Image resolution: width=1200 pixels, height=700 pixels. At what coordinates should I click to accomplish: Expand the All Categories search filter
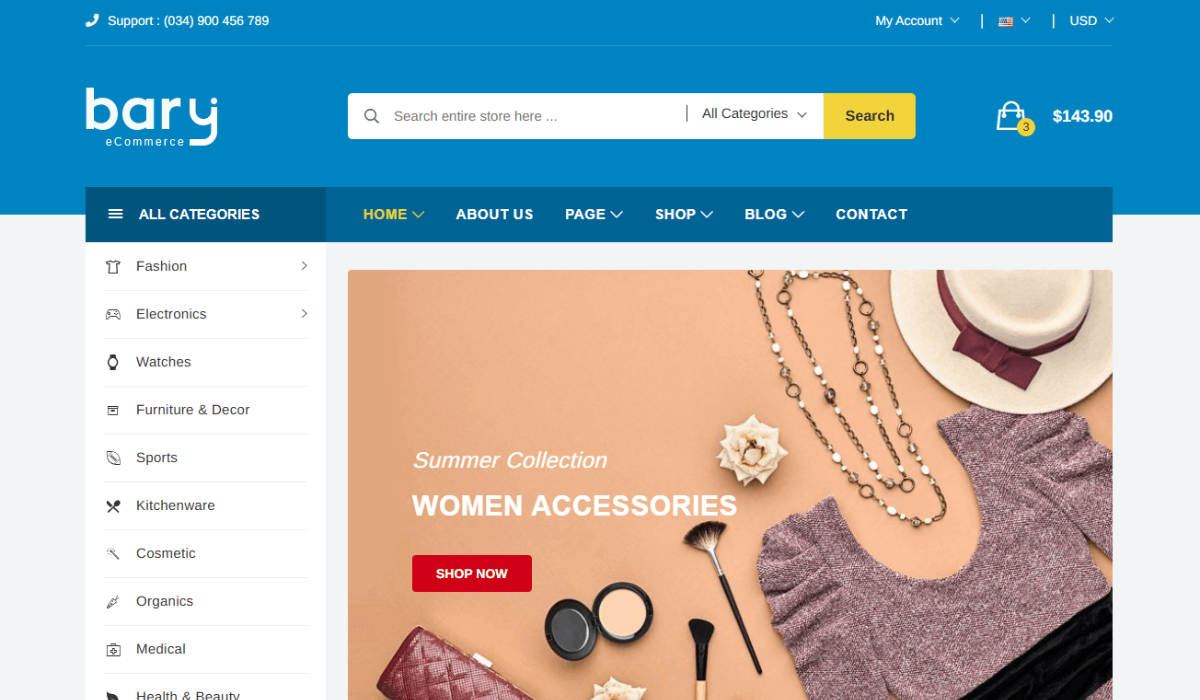[754, 114]
